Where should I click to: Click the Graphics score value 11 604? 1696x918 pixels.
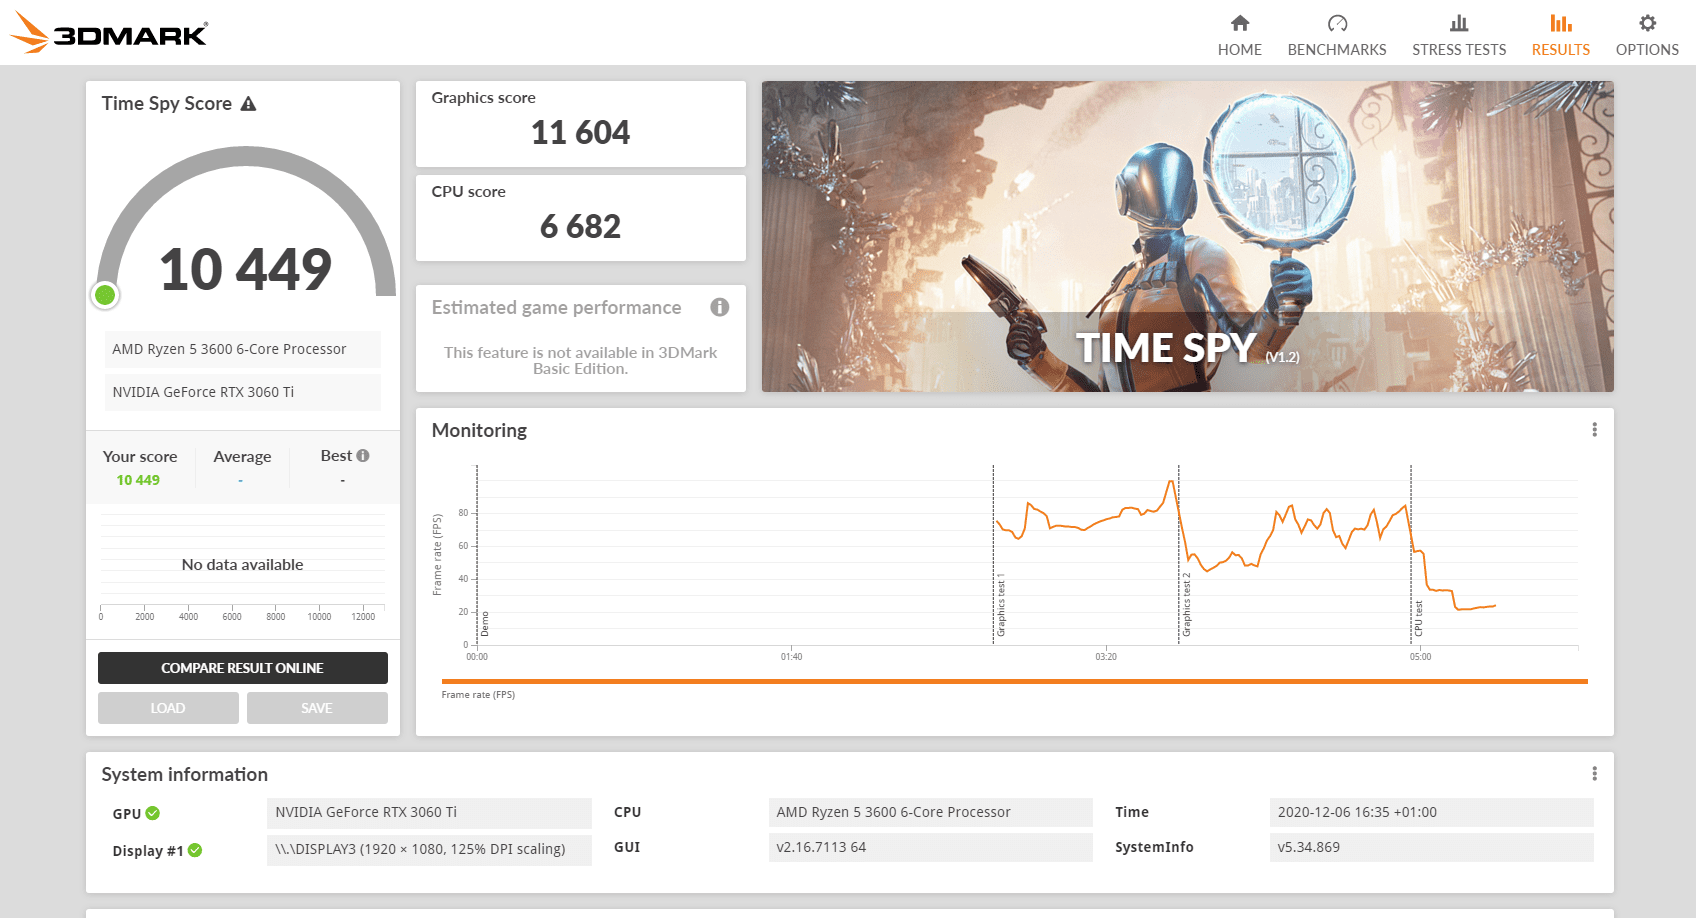580,133
